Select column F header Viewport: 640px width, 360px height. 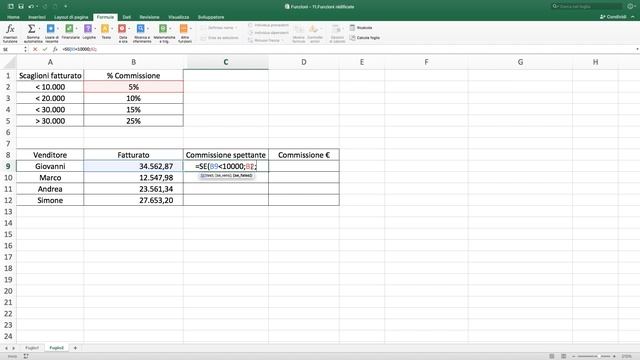[x=427, y=62]
